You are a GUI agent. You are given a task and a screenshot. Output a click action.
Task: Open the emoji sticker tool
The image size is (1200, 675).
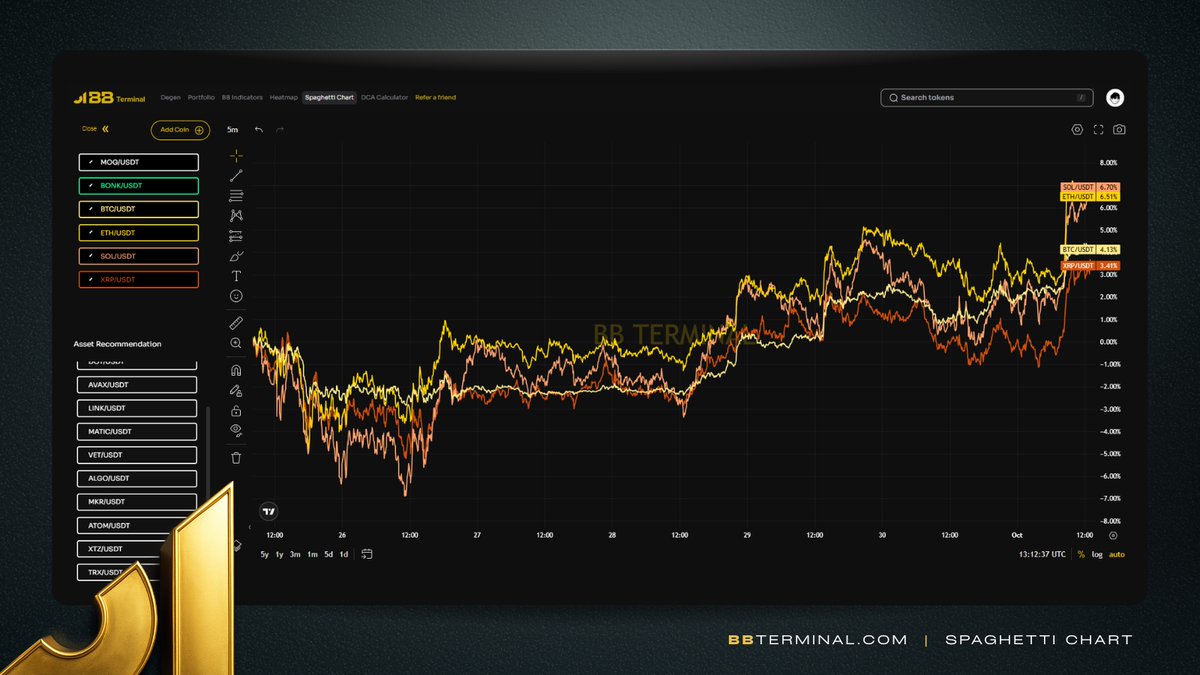click(236, 296)
